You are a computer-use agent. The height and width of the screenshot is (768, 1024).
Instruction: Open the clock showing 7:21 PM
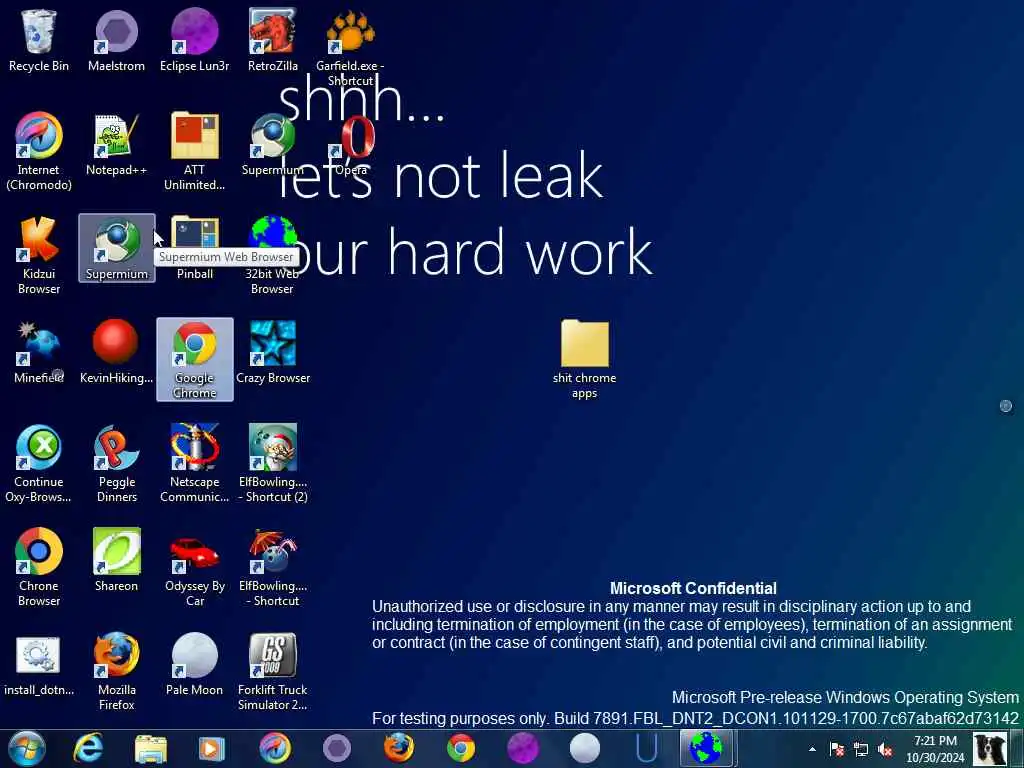tap(935, 749)
